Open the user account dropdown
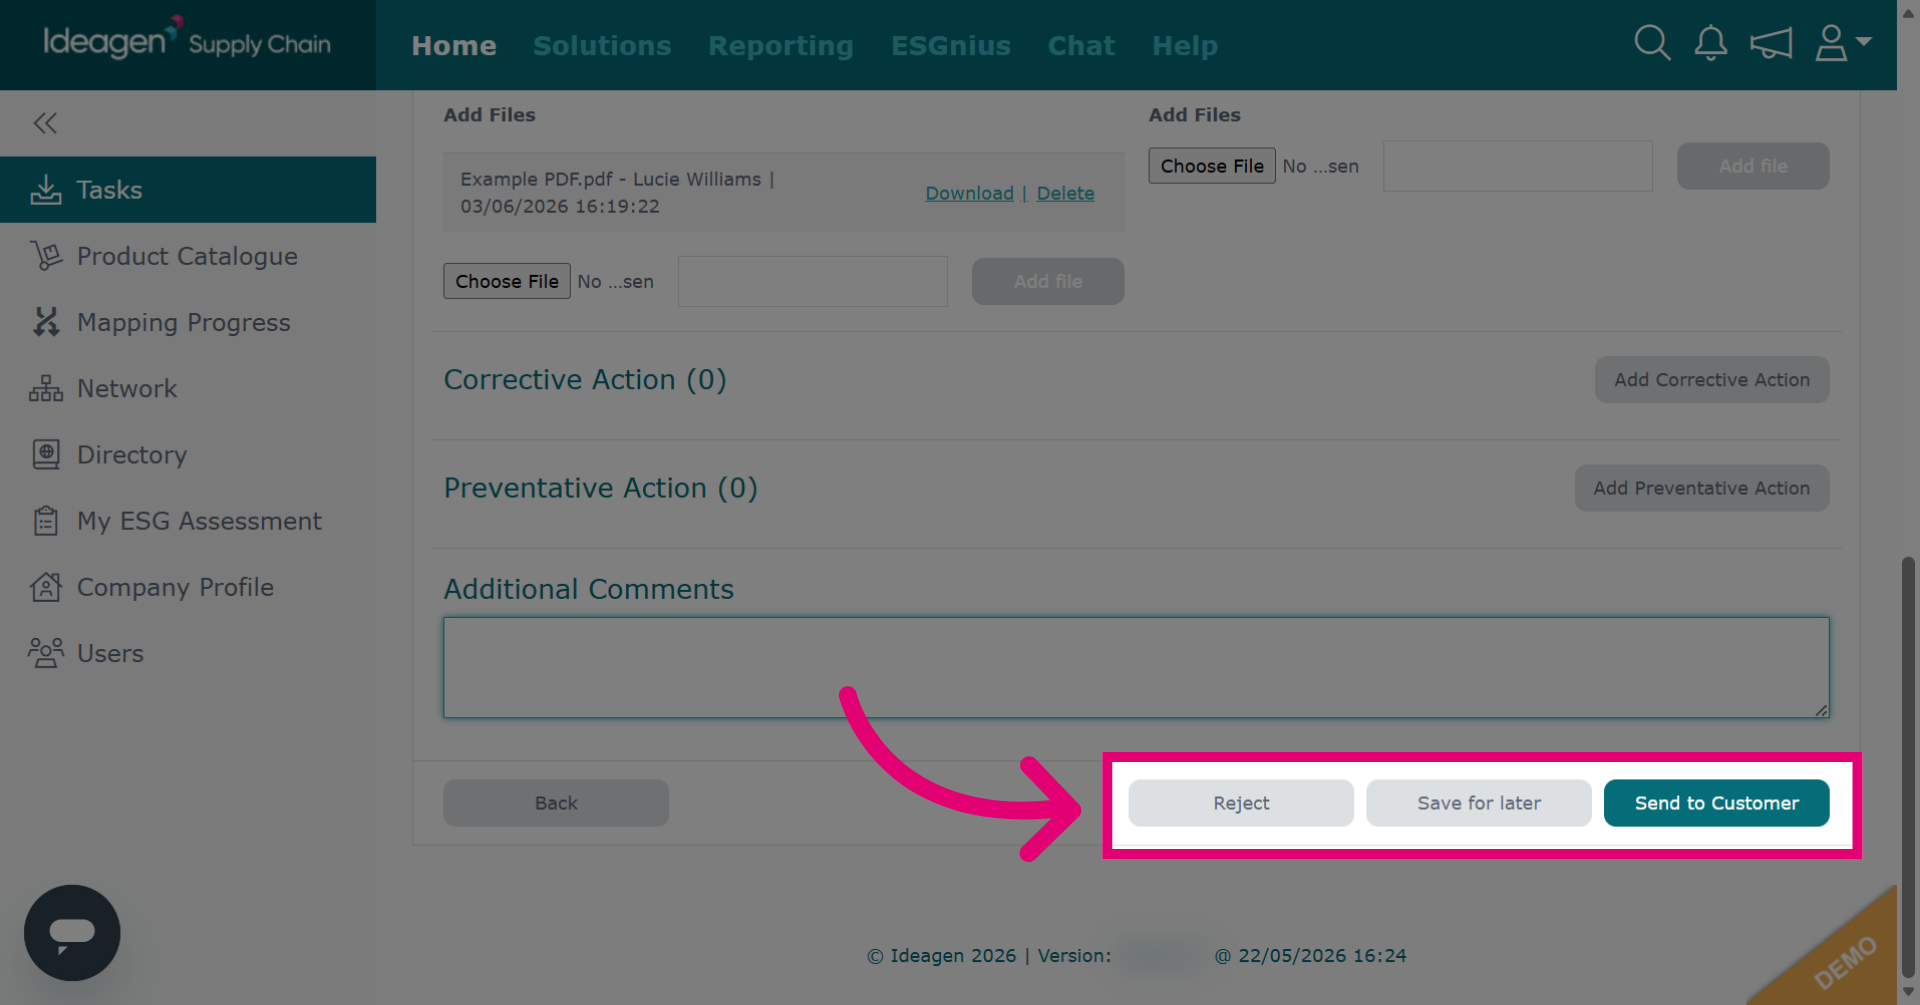1920x1005 pixels. (1842, 43)
